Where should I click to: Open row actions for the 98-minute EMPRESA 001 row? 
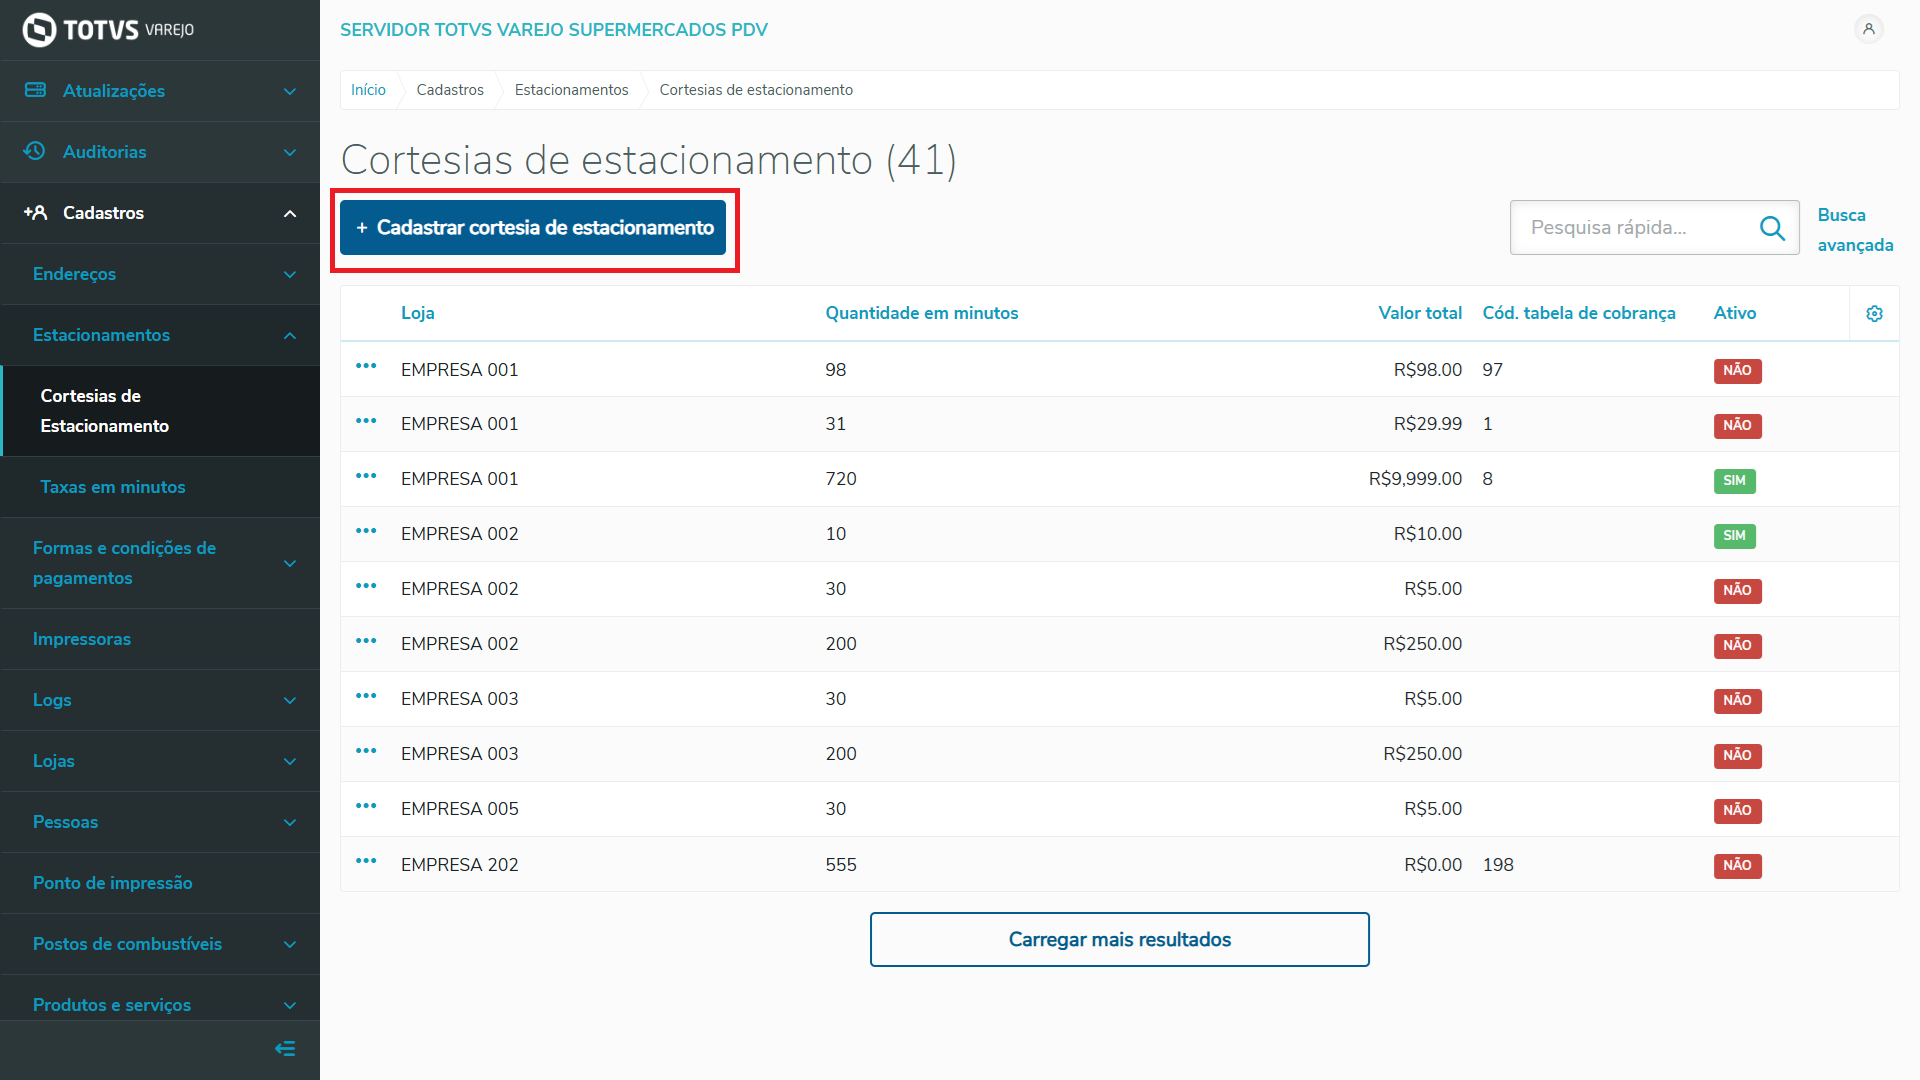(x=366, y=367)
